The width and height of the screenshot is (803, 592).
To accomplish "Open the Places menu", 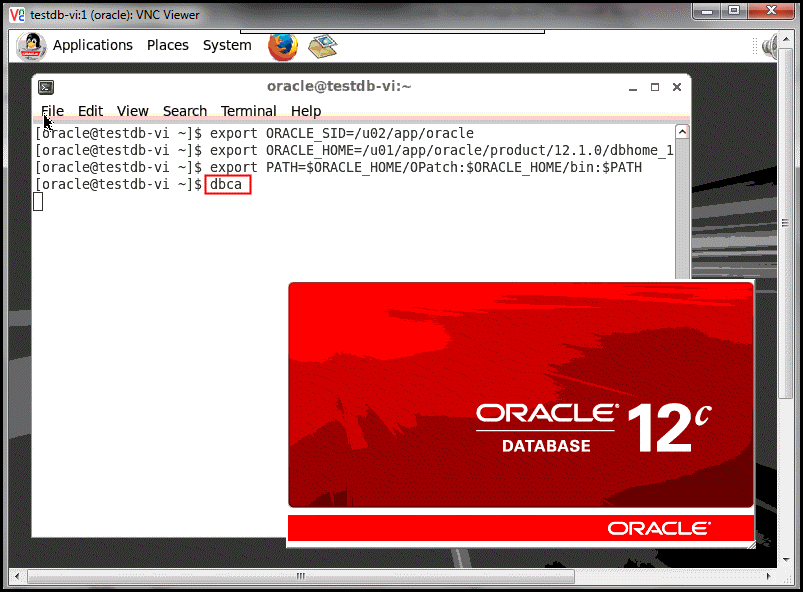I will [167, 45].
